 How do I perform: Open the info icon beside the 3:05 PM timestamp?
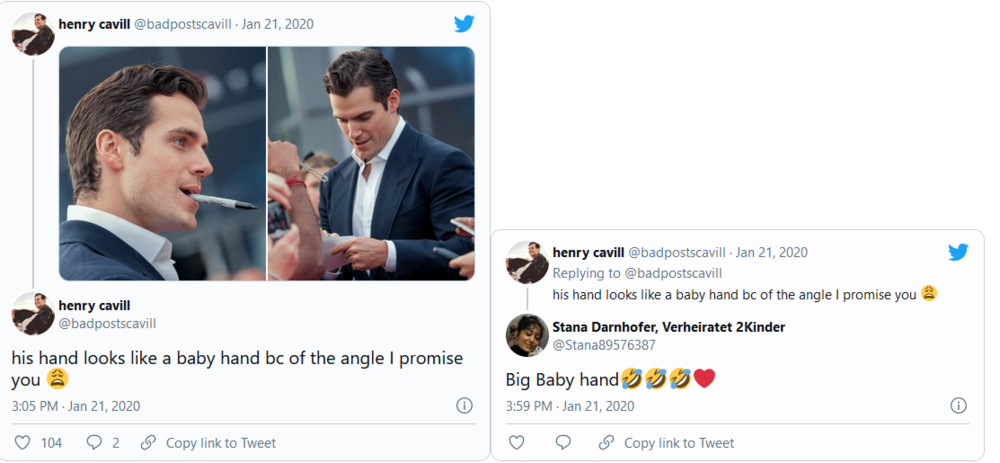pyautogui.click(x=464, y=406)
